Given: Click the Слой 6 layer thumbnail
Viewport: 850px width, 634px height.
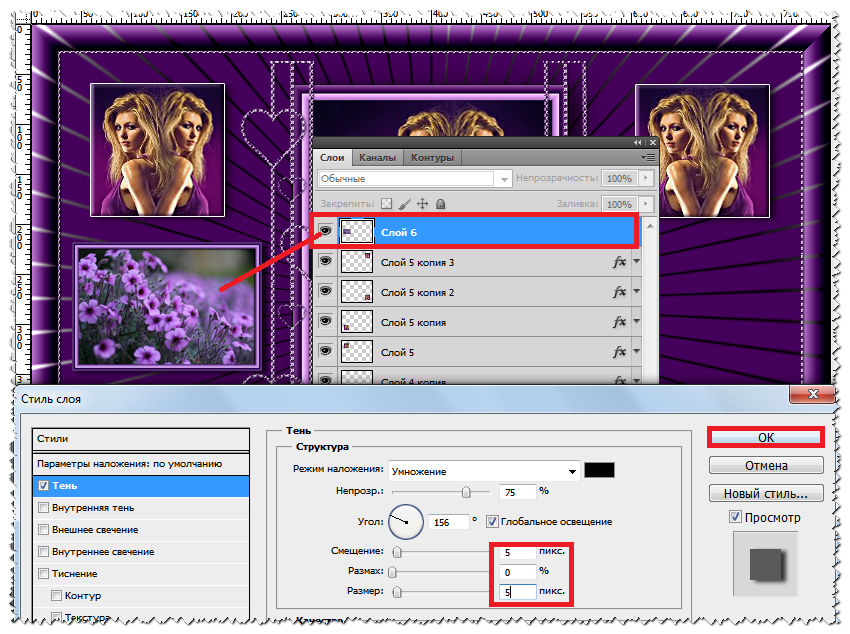Looking at the screenshot, I should [357, 231].
